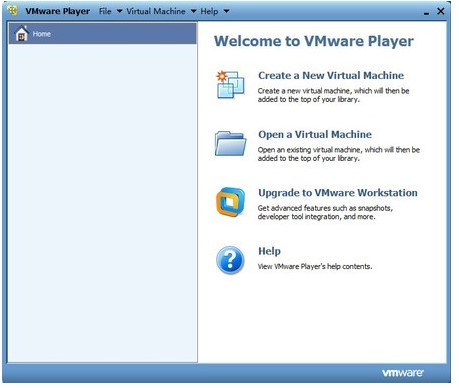Click text 'Open an existing virtual machine, which will then be'
The width and height of the screenshot is (459, 388).
[339, 150]
